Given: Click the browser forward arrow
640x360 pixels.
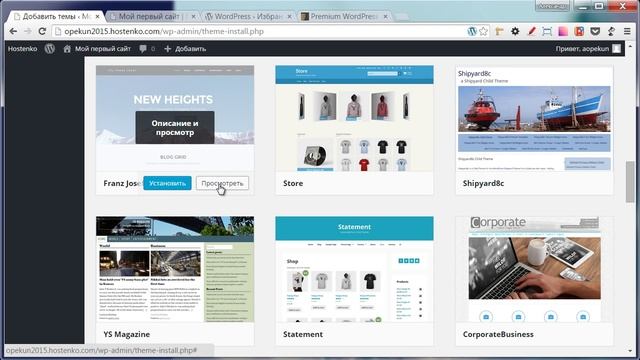Looking at the screenshot, I should coord(27,31).
